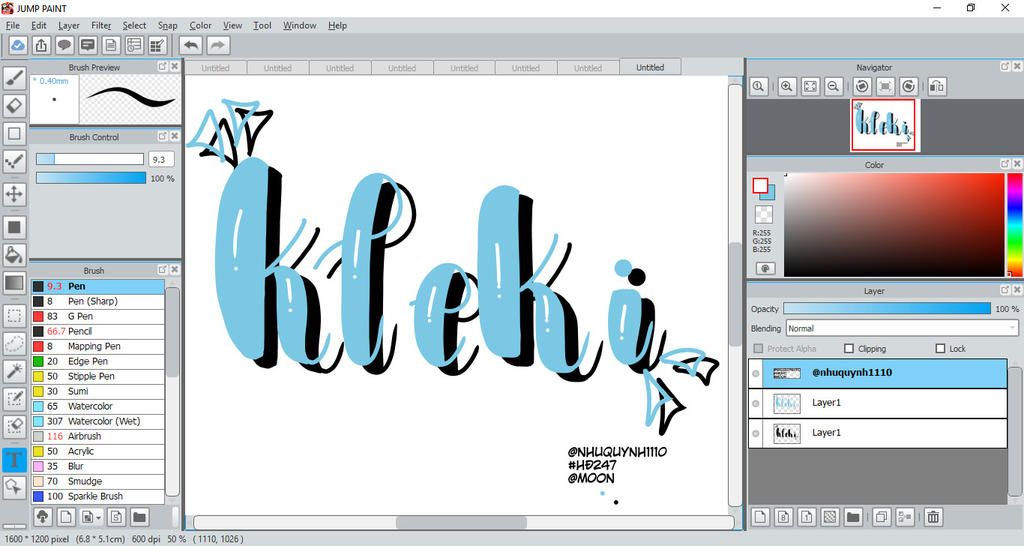
Task: Toggle the Protect Alpha checkbox
Action: (758, 349)
